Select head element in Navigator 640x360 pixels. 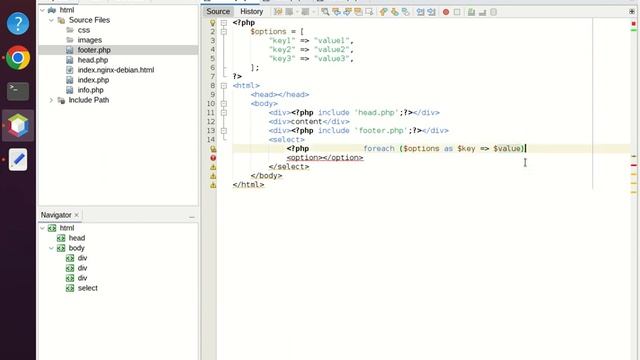76,238
